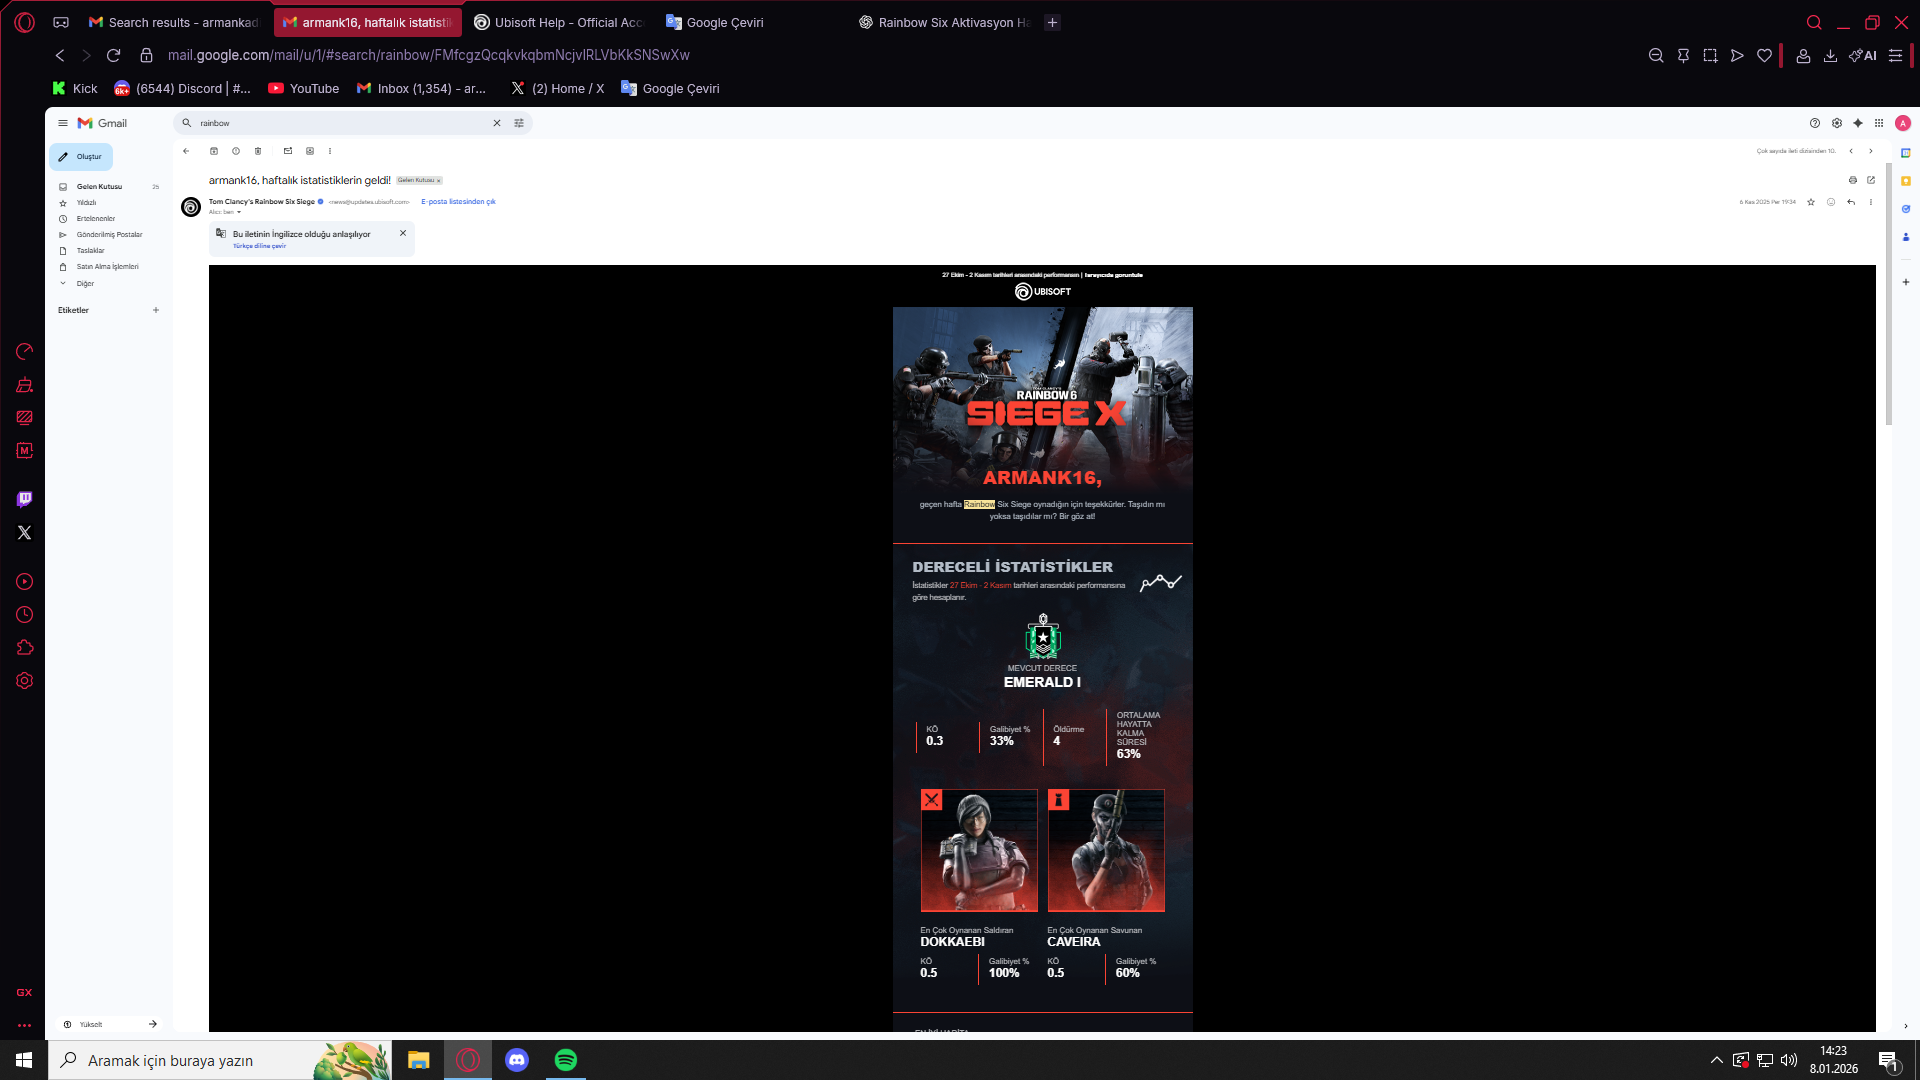Go to the older conversation

pos(1871,151)
